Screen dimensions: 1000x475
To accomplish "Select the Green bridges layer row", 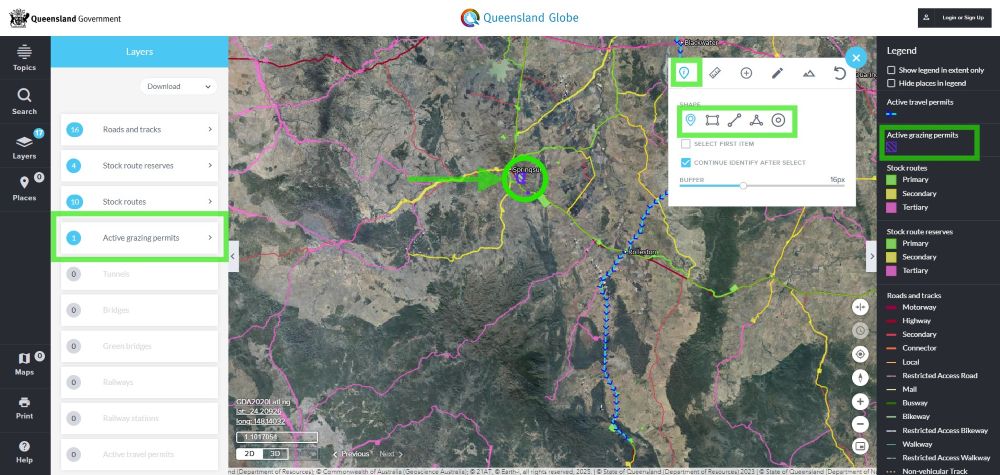I will [x=139, y=346].
